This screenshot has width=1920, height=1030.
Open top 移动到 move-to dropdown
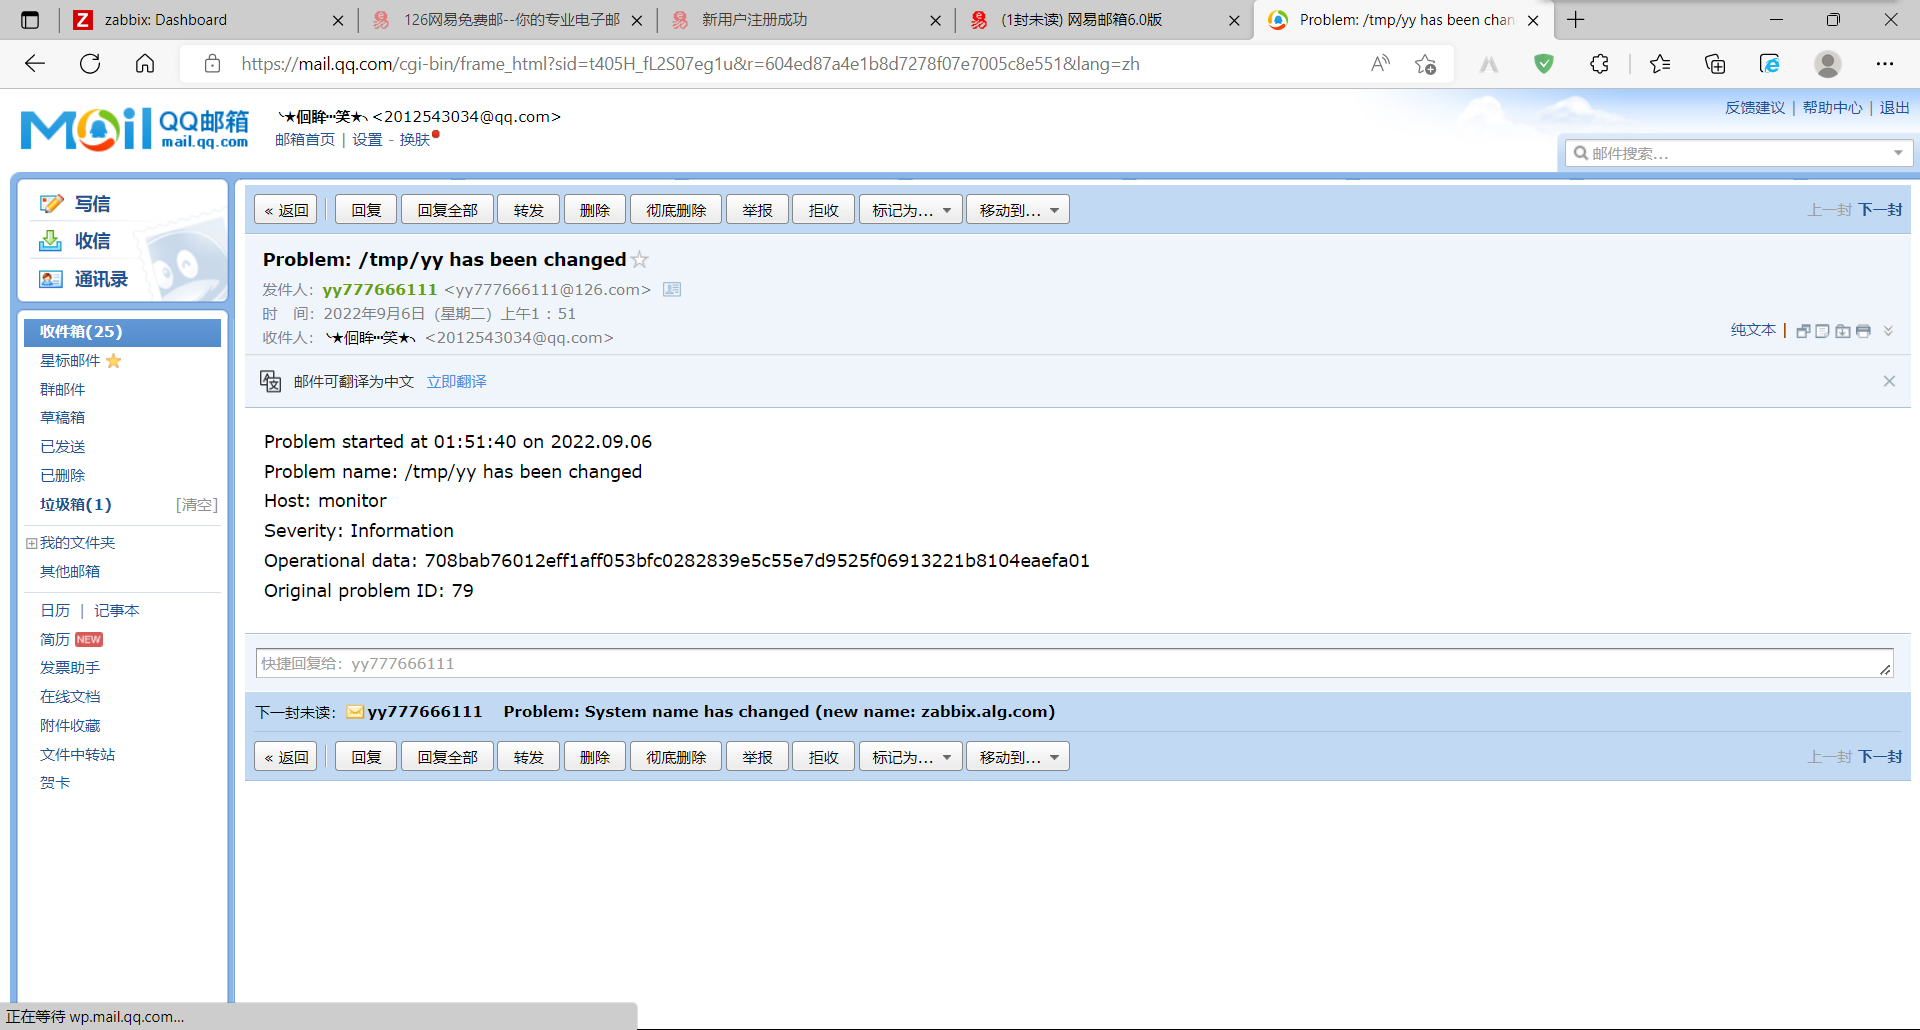pos(1018,210)
